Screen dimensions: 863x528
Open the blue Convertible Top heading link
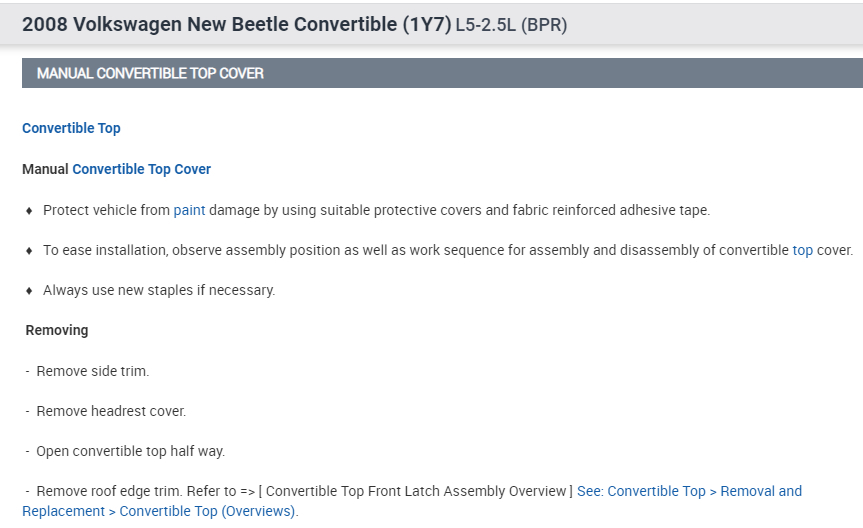[x=71, y=128]
